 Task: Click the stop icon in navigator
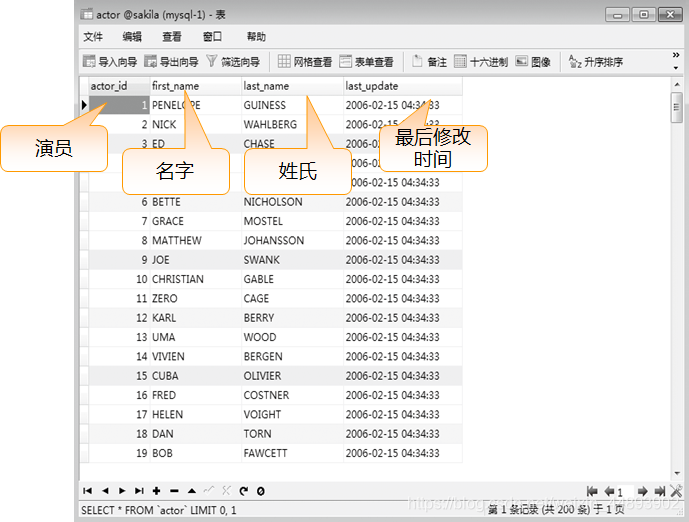click(x=261, y=491)
